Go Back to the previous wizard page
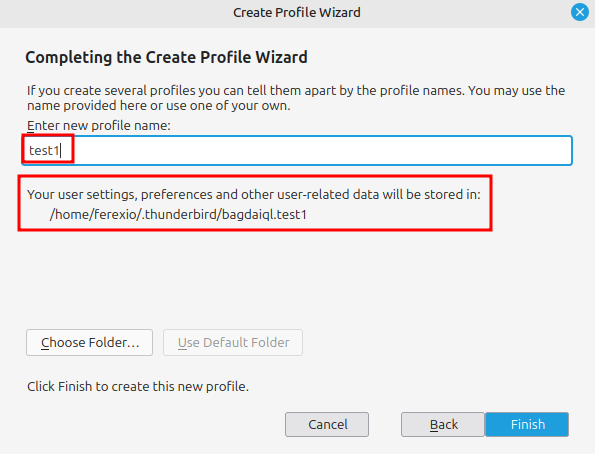The image size is (595, 454). [443, 424]
